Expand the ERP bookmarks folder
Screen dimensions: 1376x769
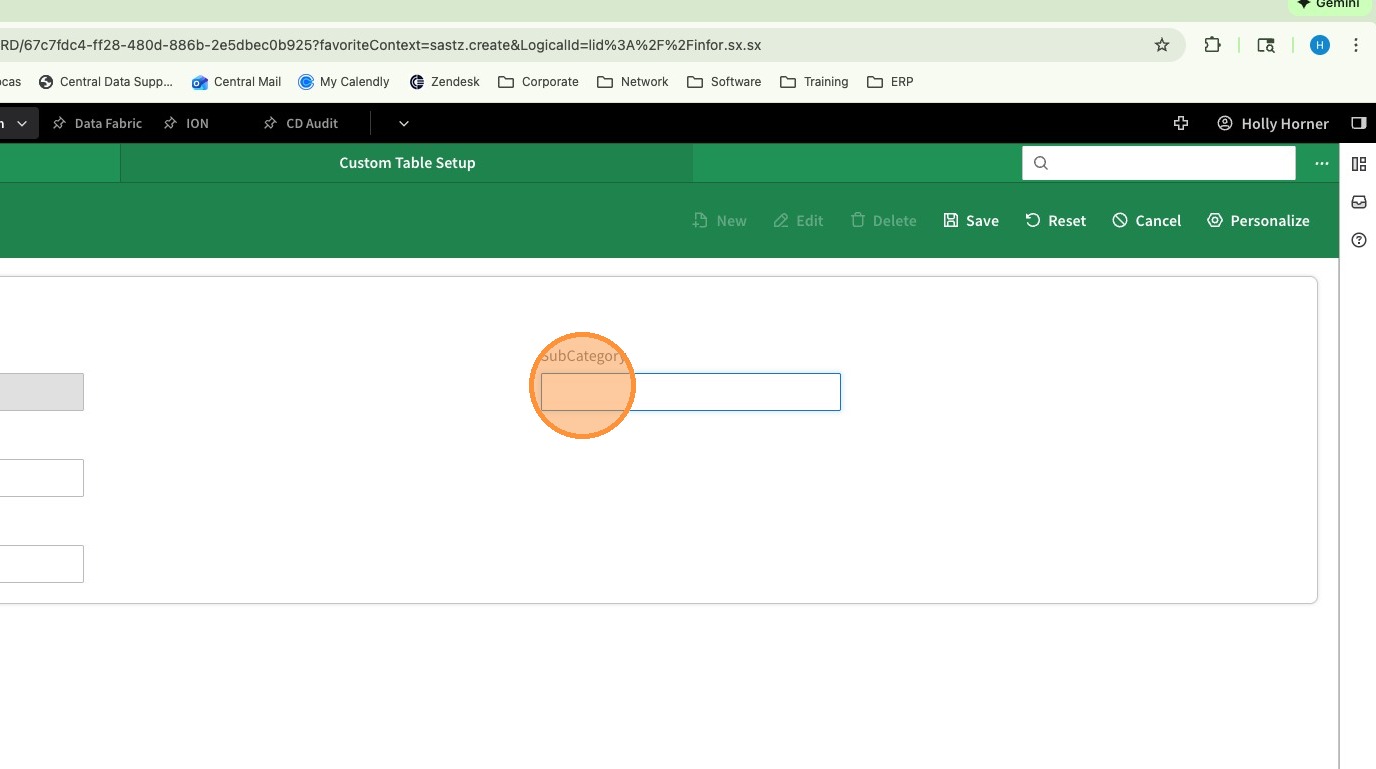point(890,82)
